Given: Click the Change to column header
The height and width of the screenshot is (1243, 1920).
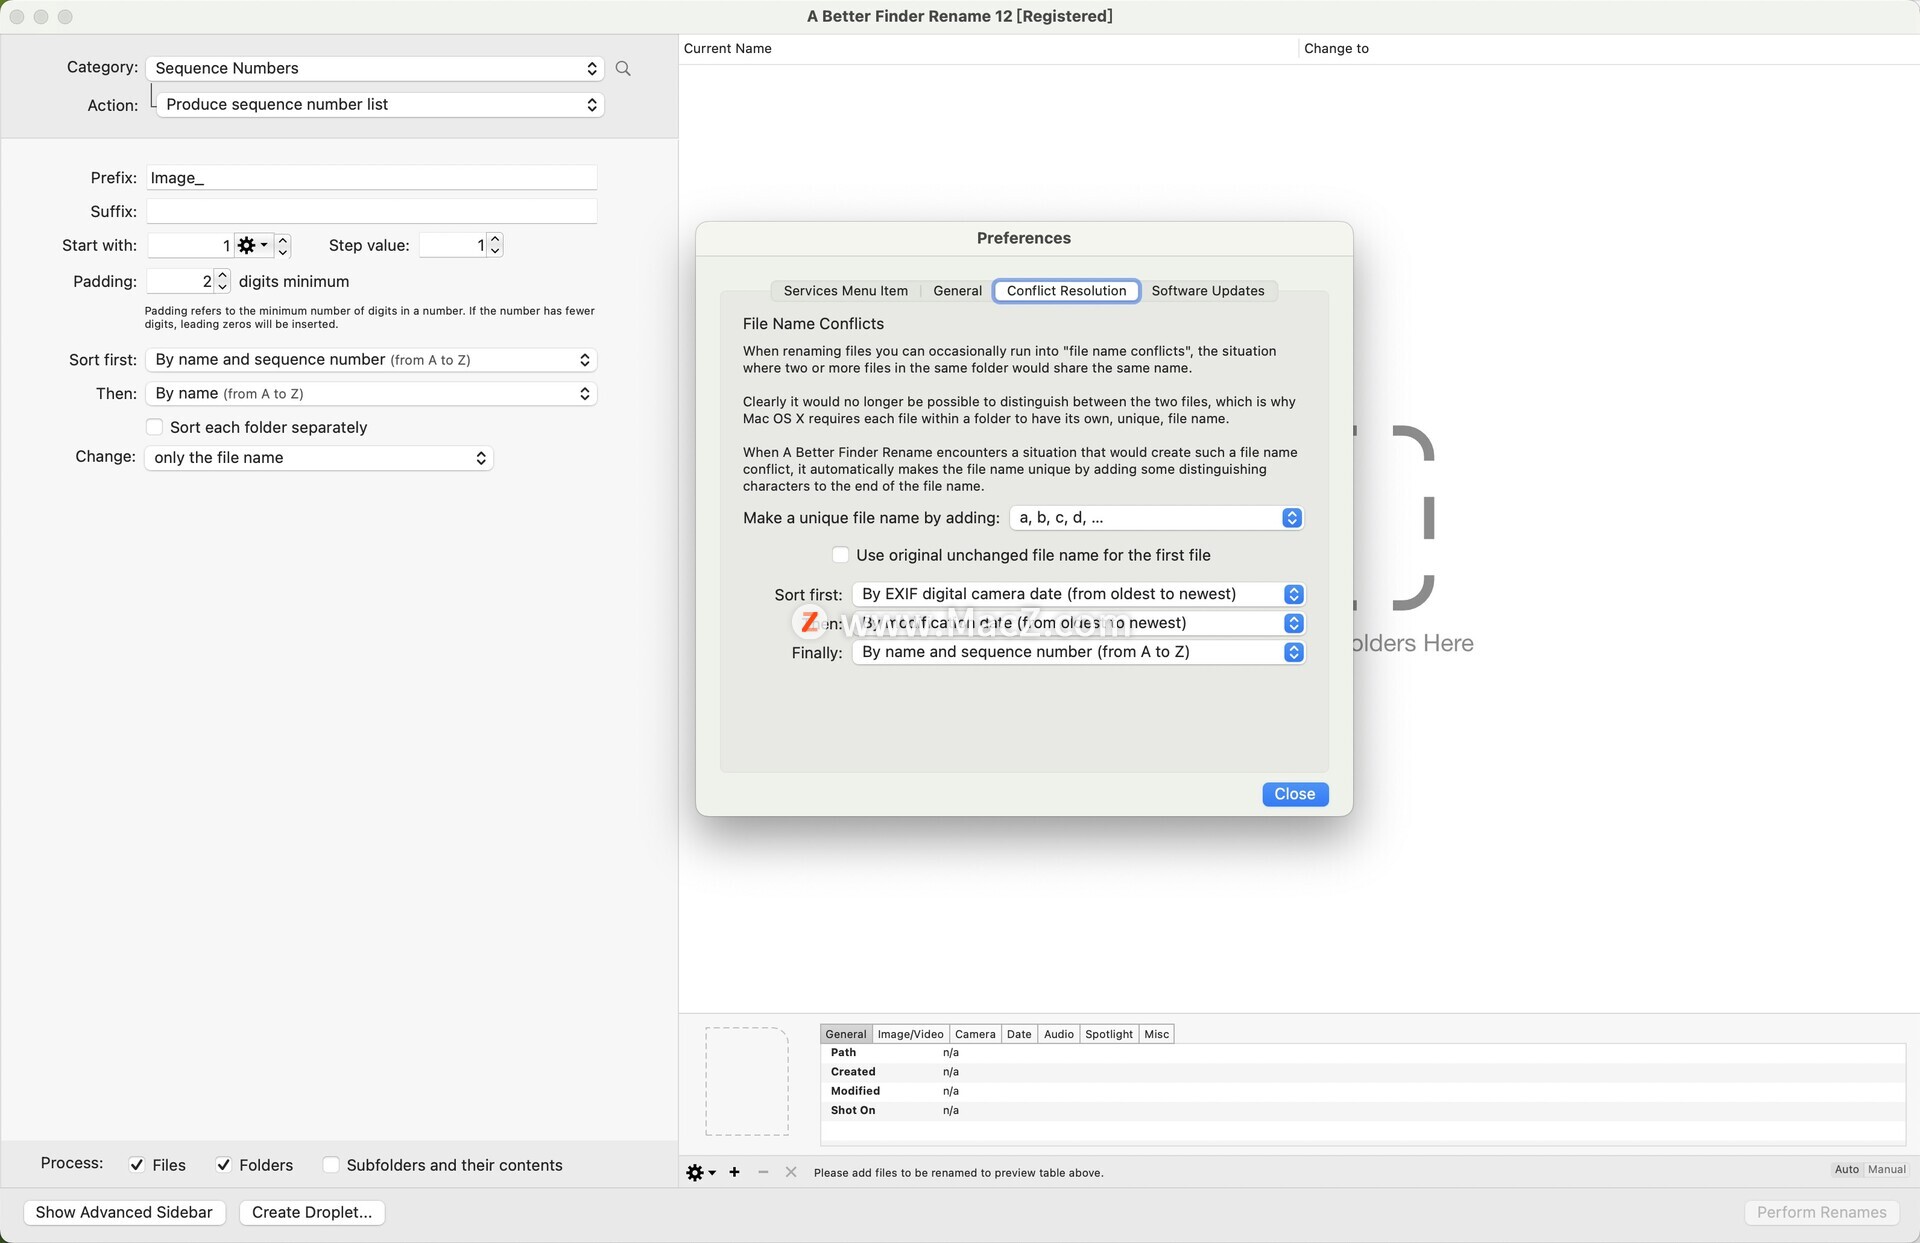Looking at the screenshot, I should pos(1608,48).
